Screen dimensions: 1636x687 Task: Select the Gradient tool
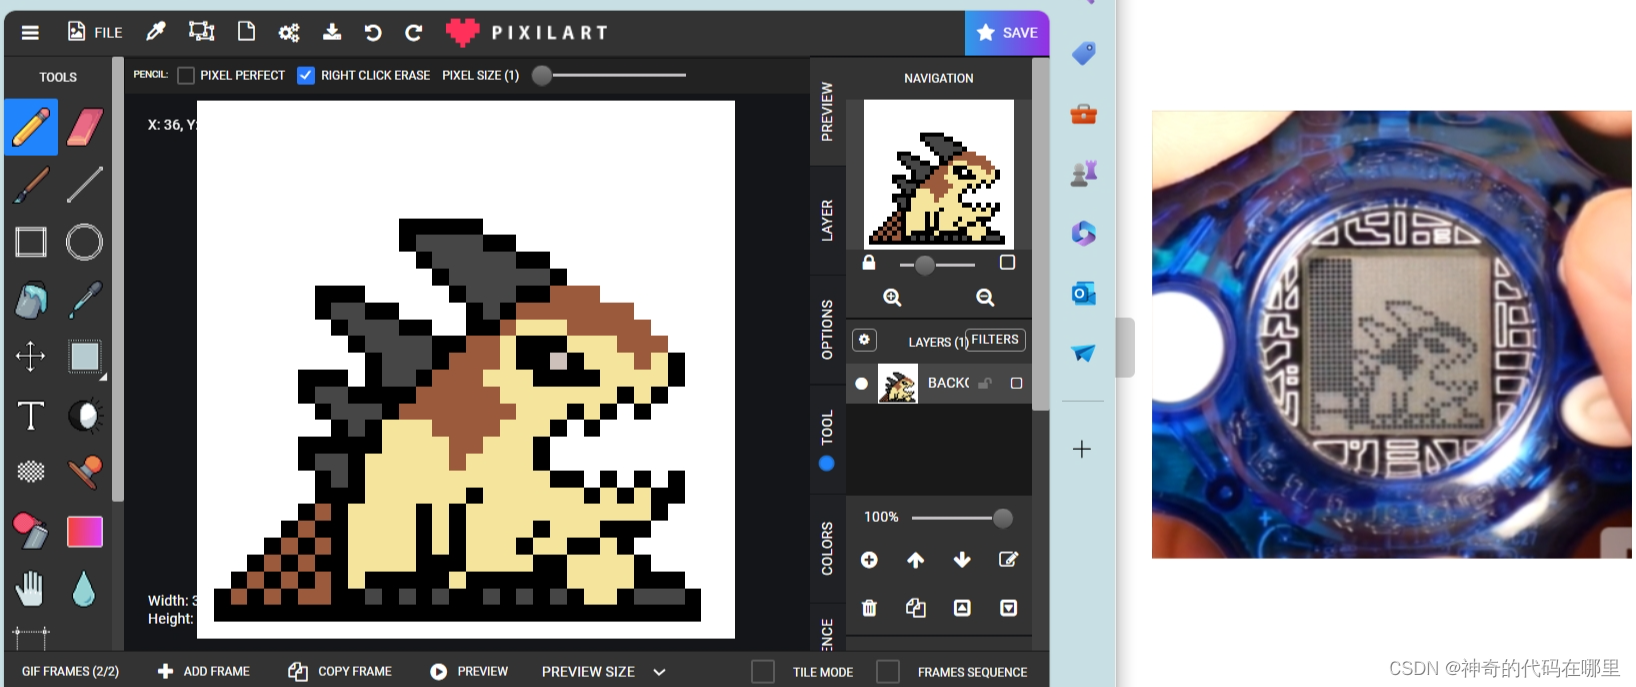click(85, 531)
